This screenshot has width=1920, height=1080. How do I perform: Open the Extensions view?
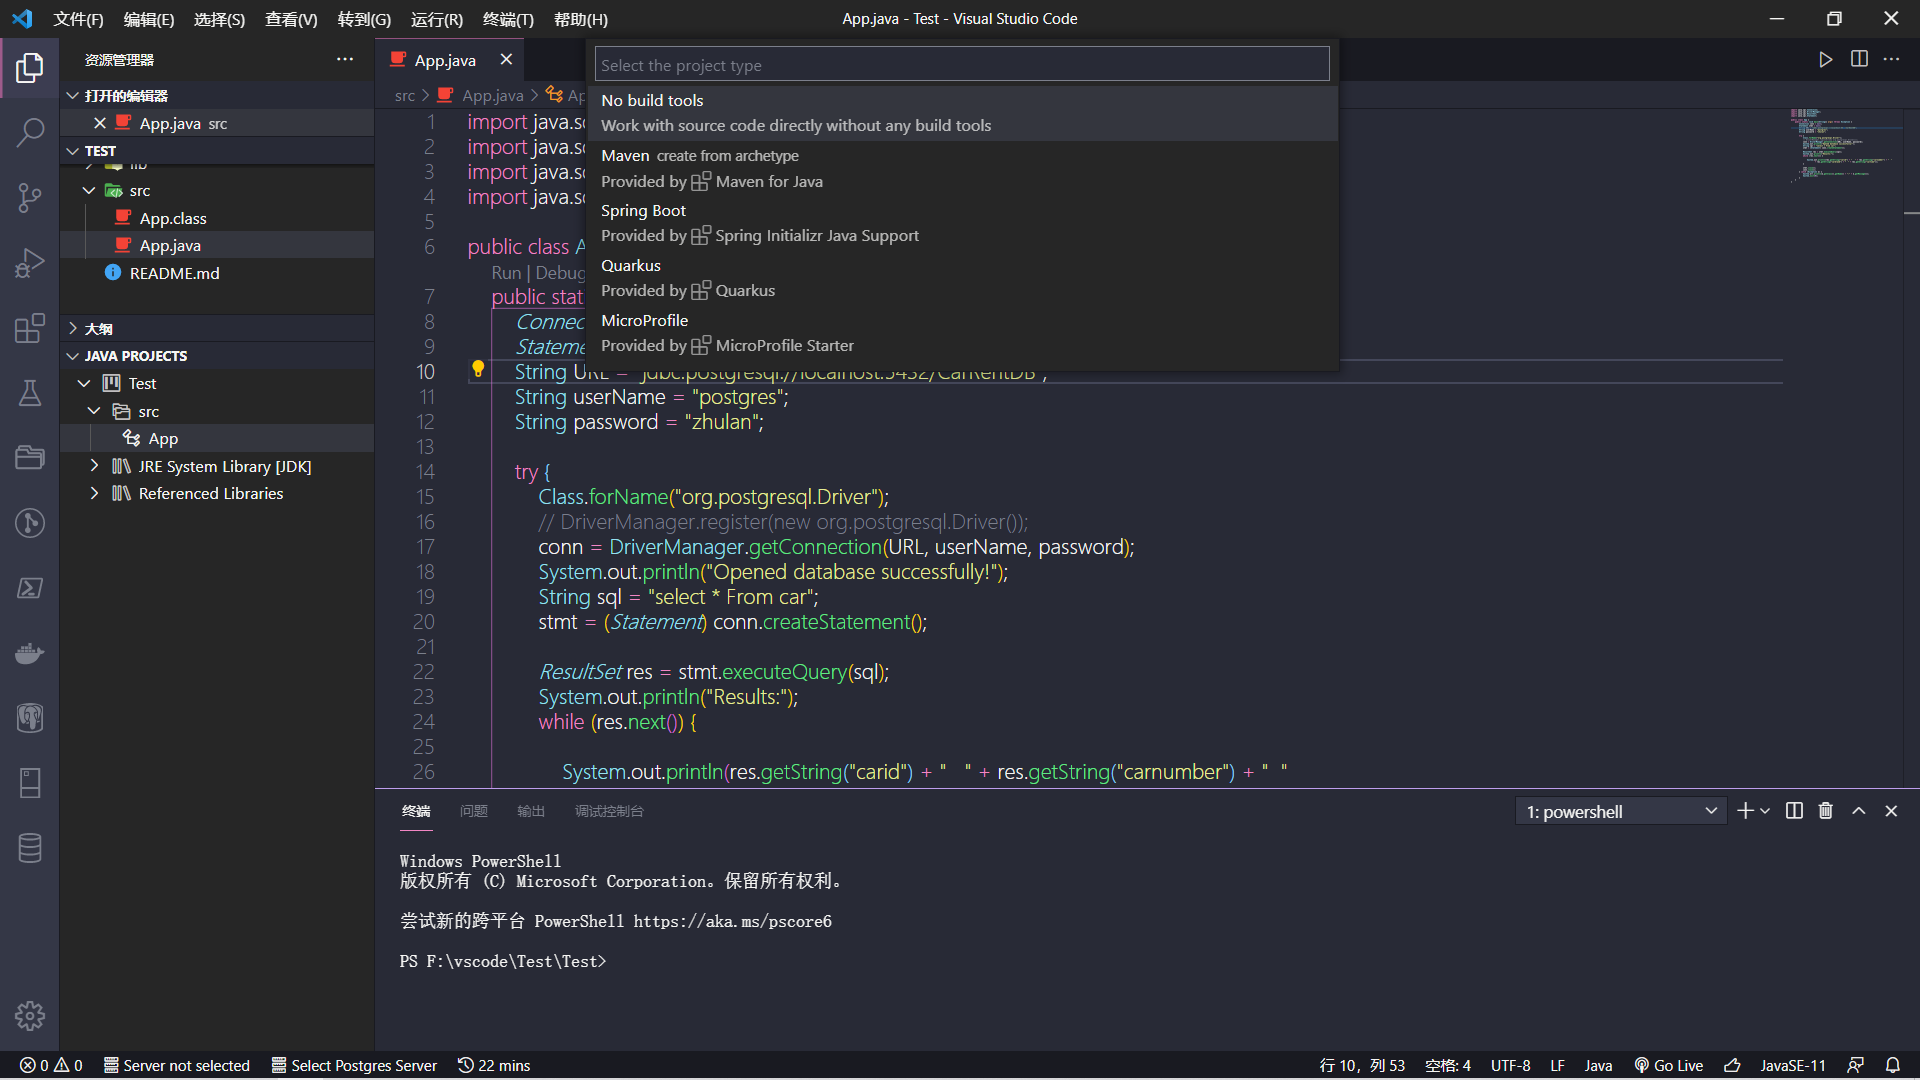(x=30, y=328)
